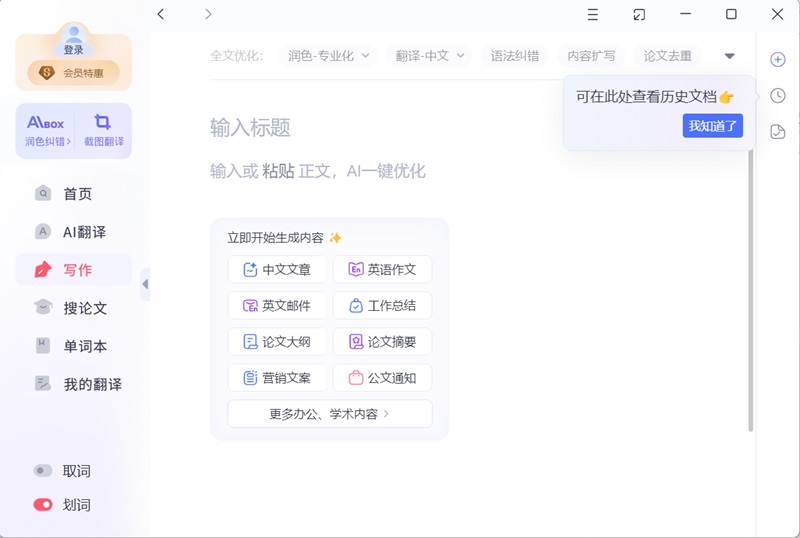Click the 论文去重 button
800x538 pixels.
(x=667, y=56)
